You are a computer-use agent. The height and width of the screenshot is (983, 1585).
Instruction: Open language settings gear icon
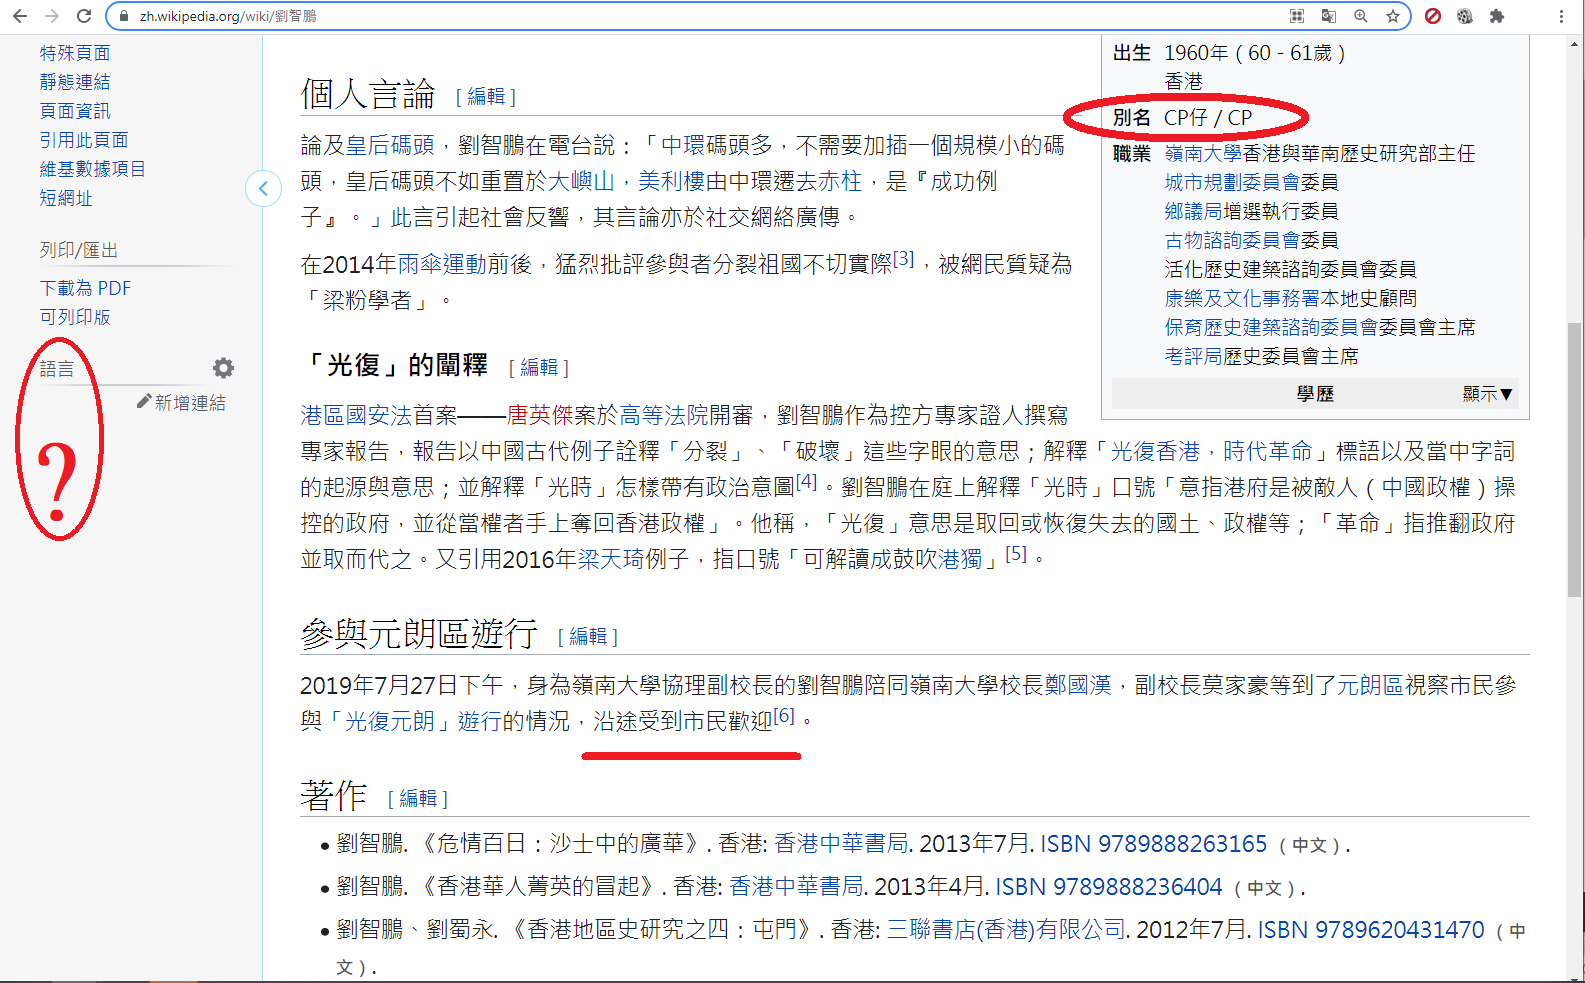(223, 368)
